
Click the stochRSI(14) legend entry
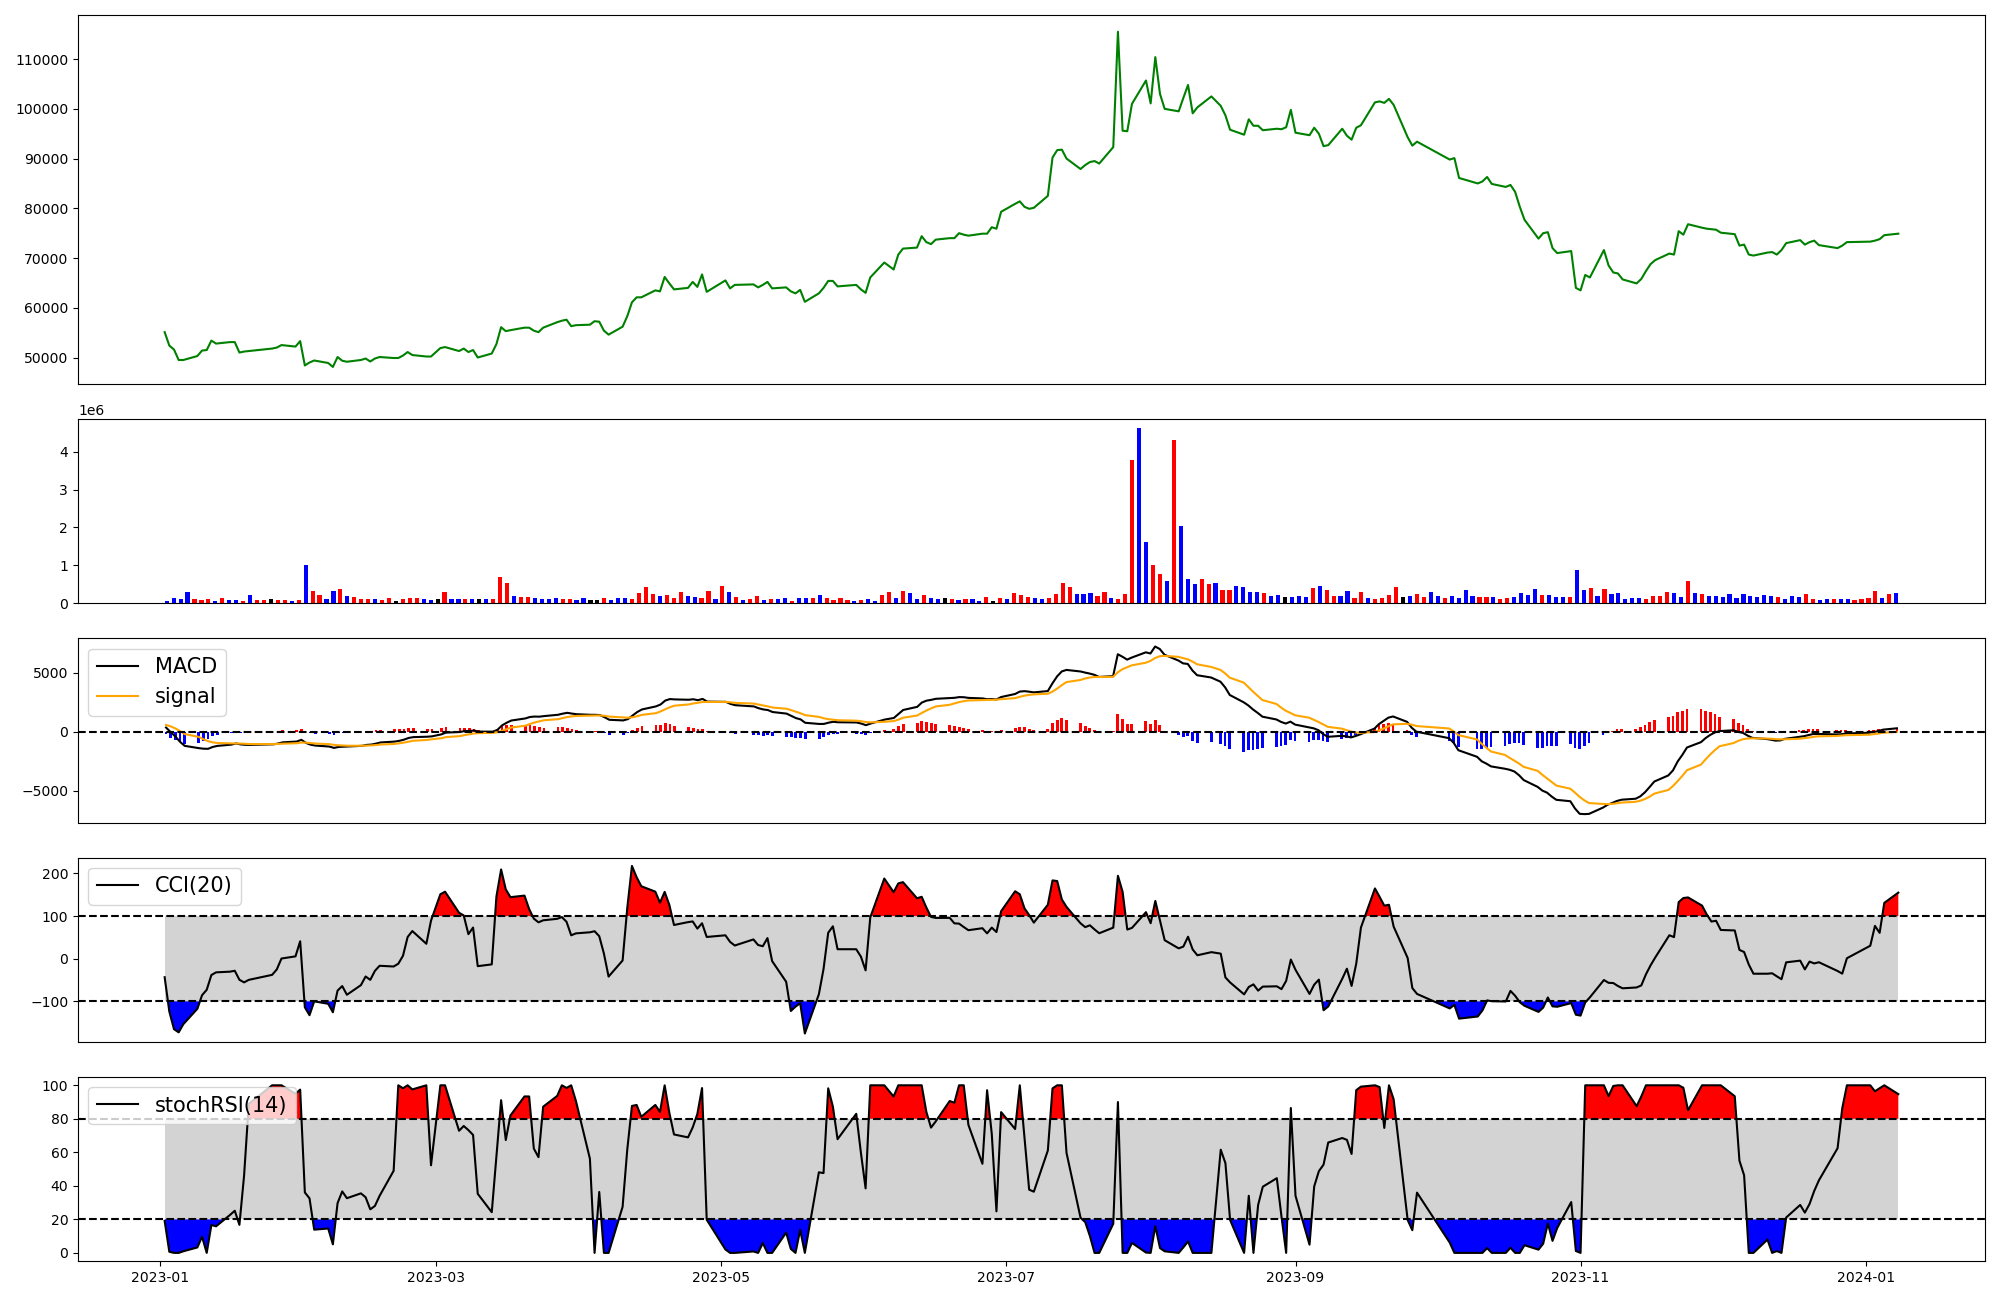220,1105
